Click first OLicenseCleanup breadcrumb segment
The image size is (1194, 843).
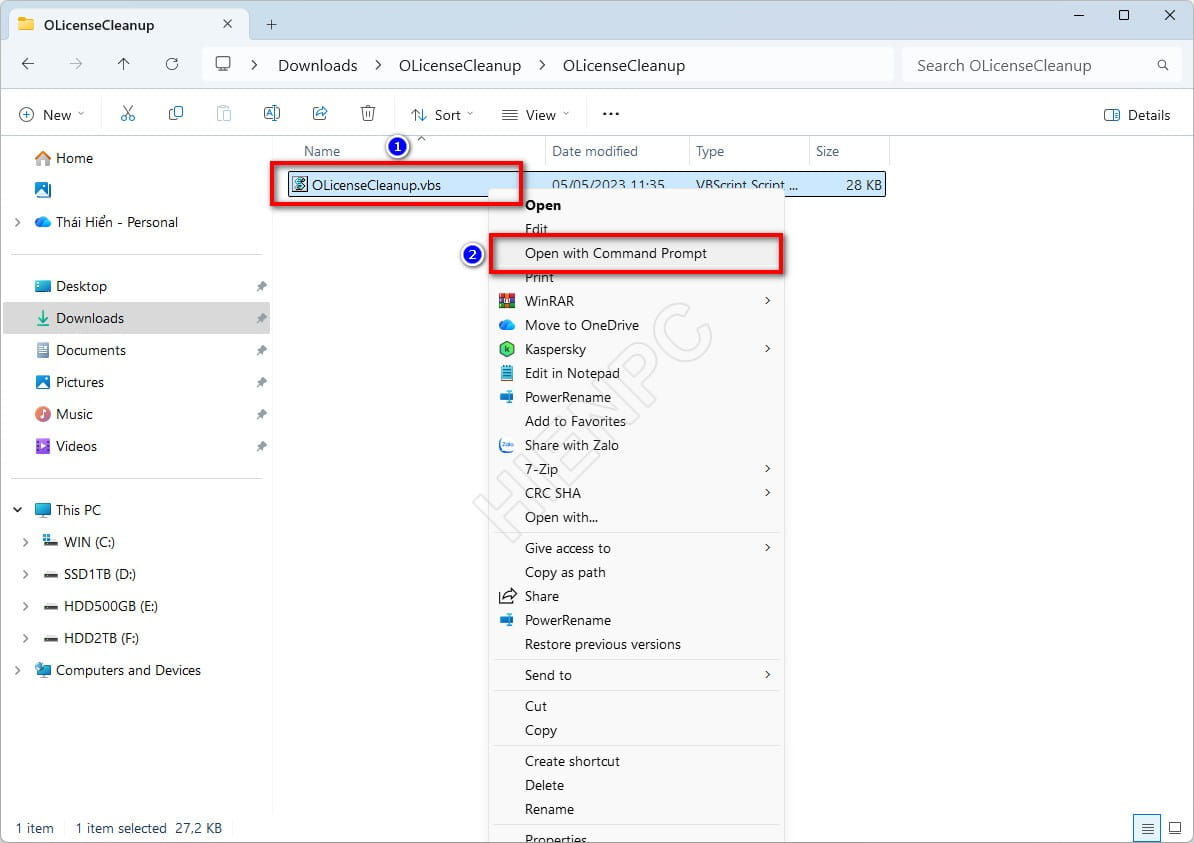(x=460, y=65)
